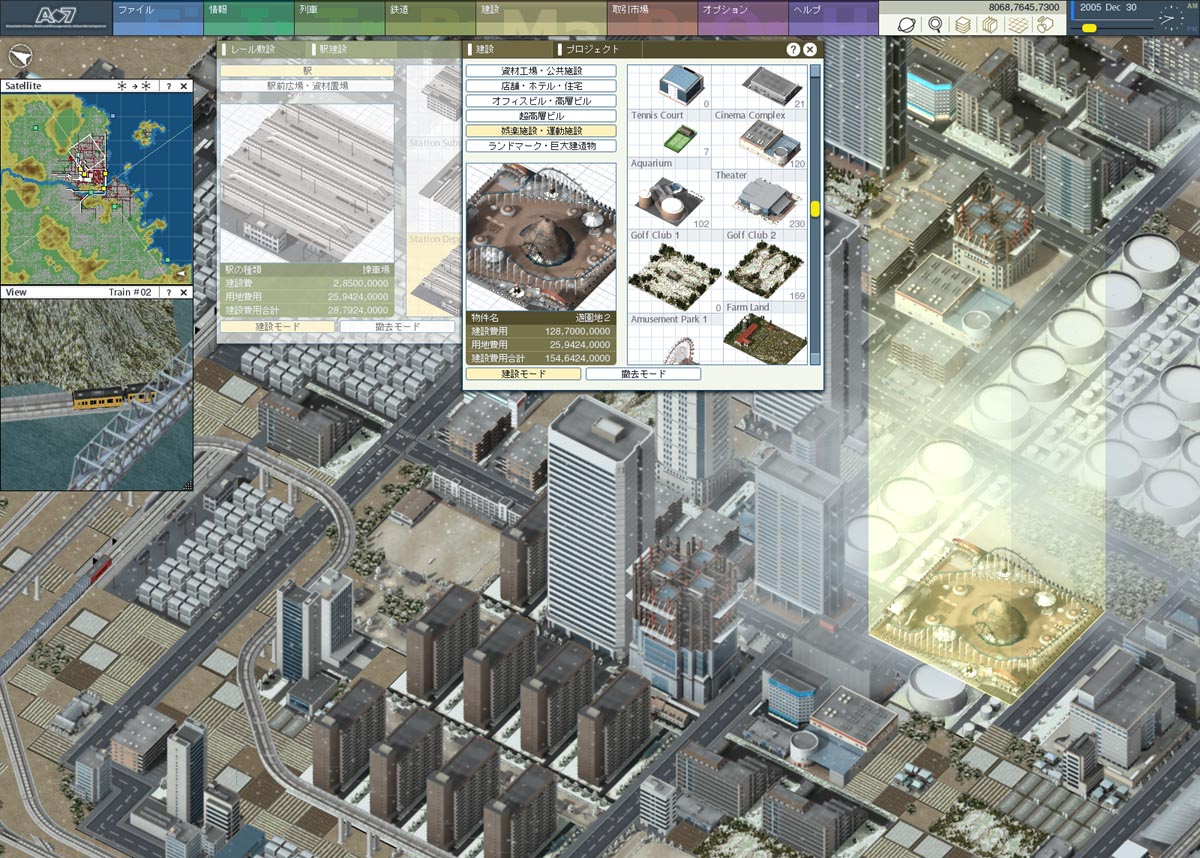Click 建設費用合計 154,6424,0000 row

pyautogui.click(x=541, y=357)
